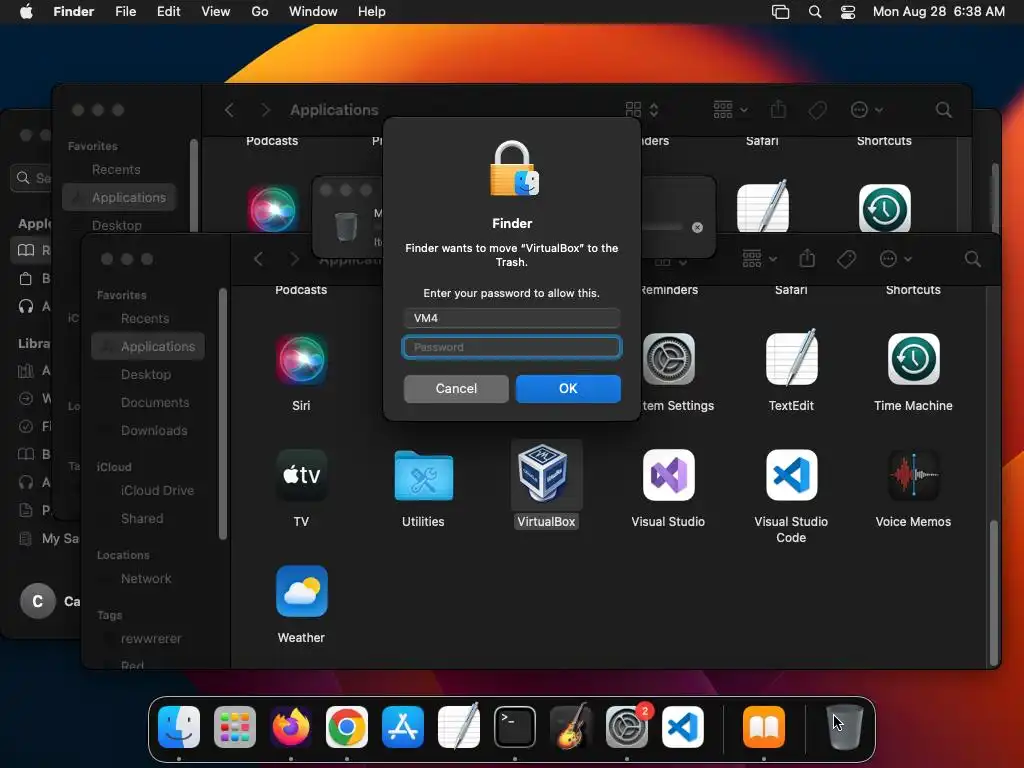Open App Store from the Dock
Image resolution: width=1024 pixels, height=768 pixels.
tap(403, 727)
